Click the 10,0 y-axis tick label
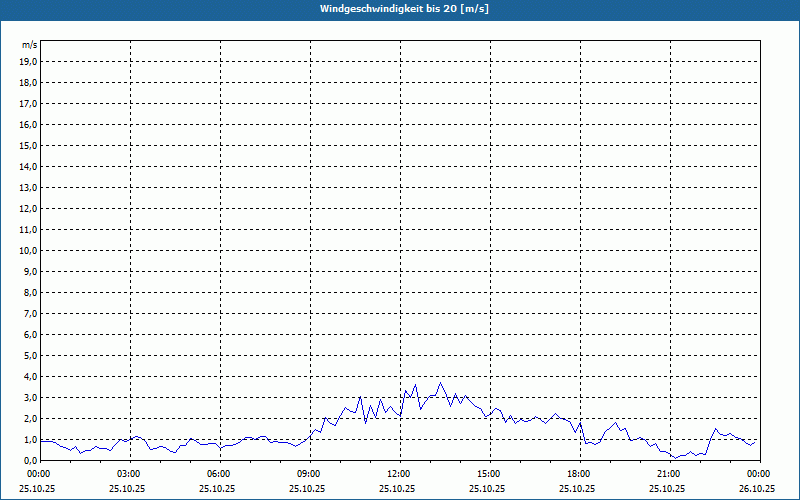The width and height of the screenshot is (800, 500). click(28, 251)
